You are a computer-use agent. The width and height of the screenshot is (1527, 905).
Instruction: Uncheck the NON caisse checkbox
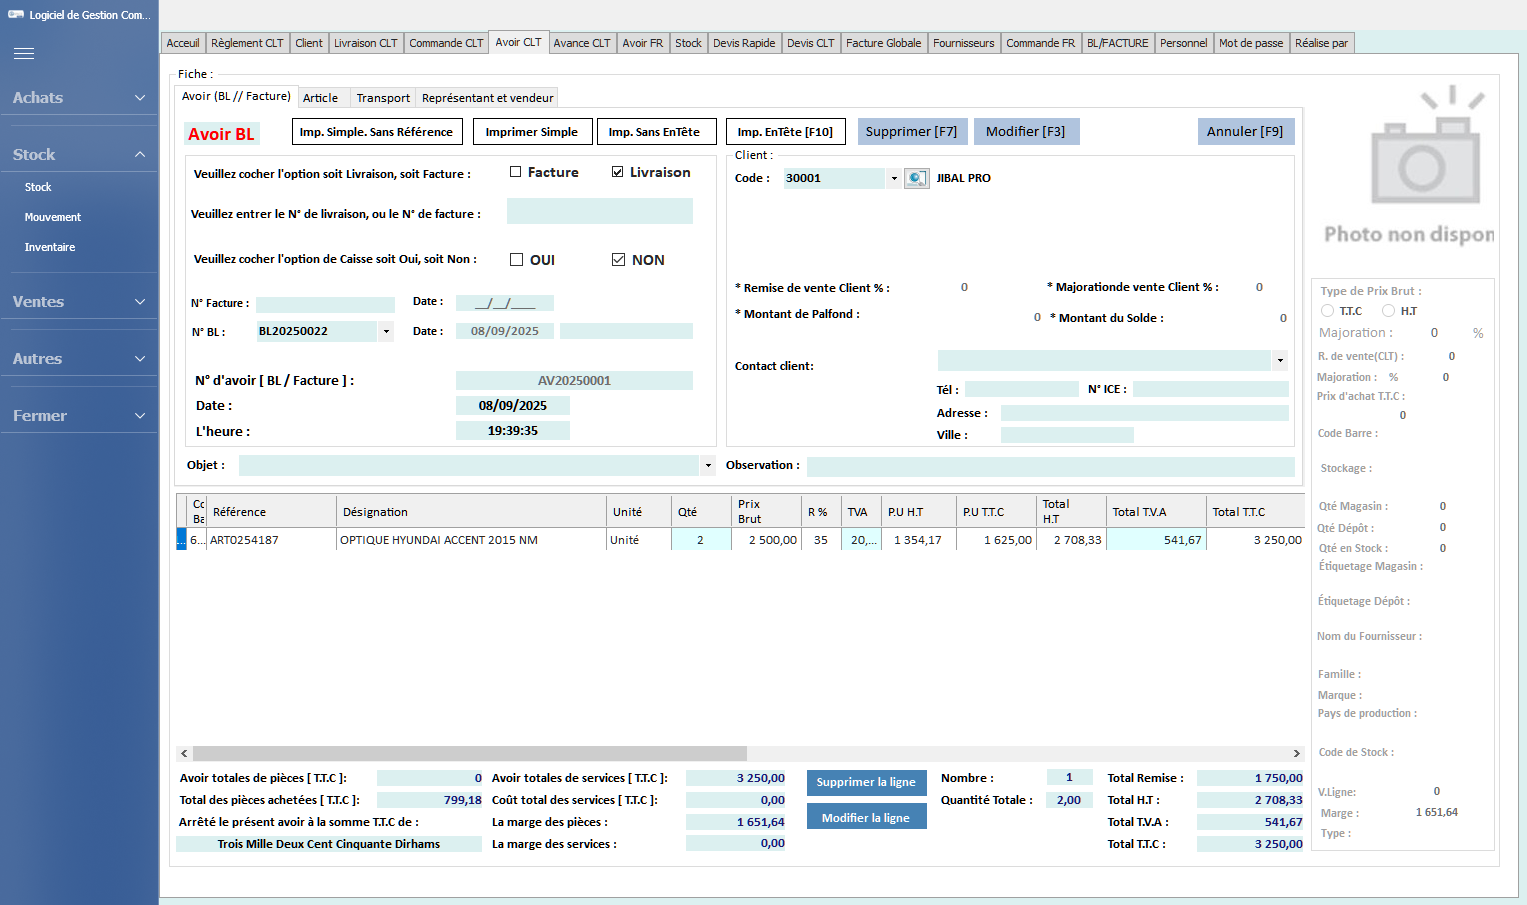click(619, 260)
